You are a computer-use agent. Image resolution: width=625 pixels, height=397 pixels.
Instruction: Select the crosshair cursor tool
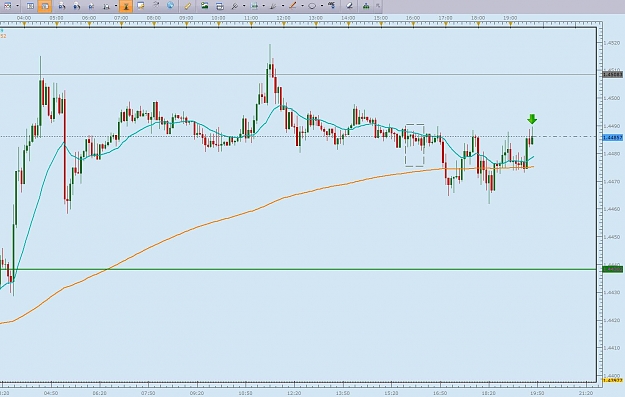tap(254, 6)
